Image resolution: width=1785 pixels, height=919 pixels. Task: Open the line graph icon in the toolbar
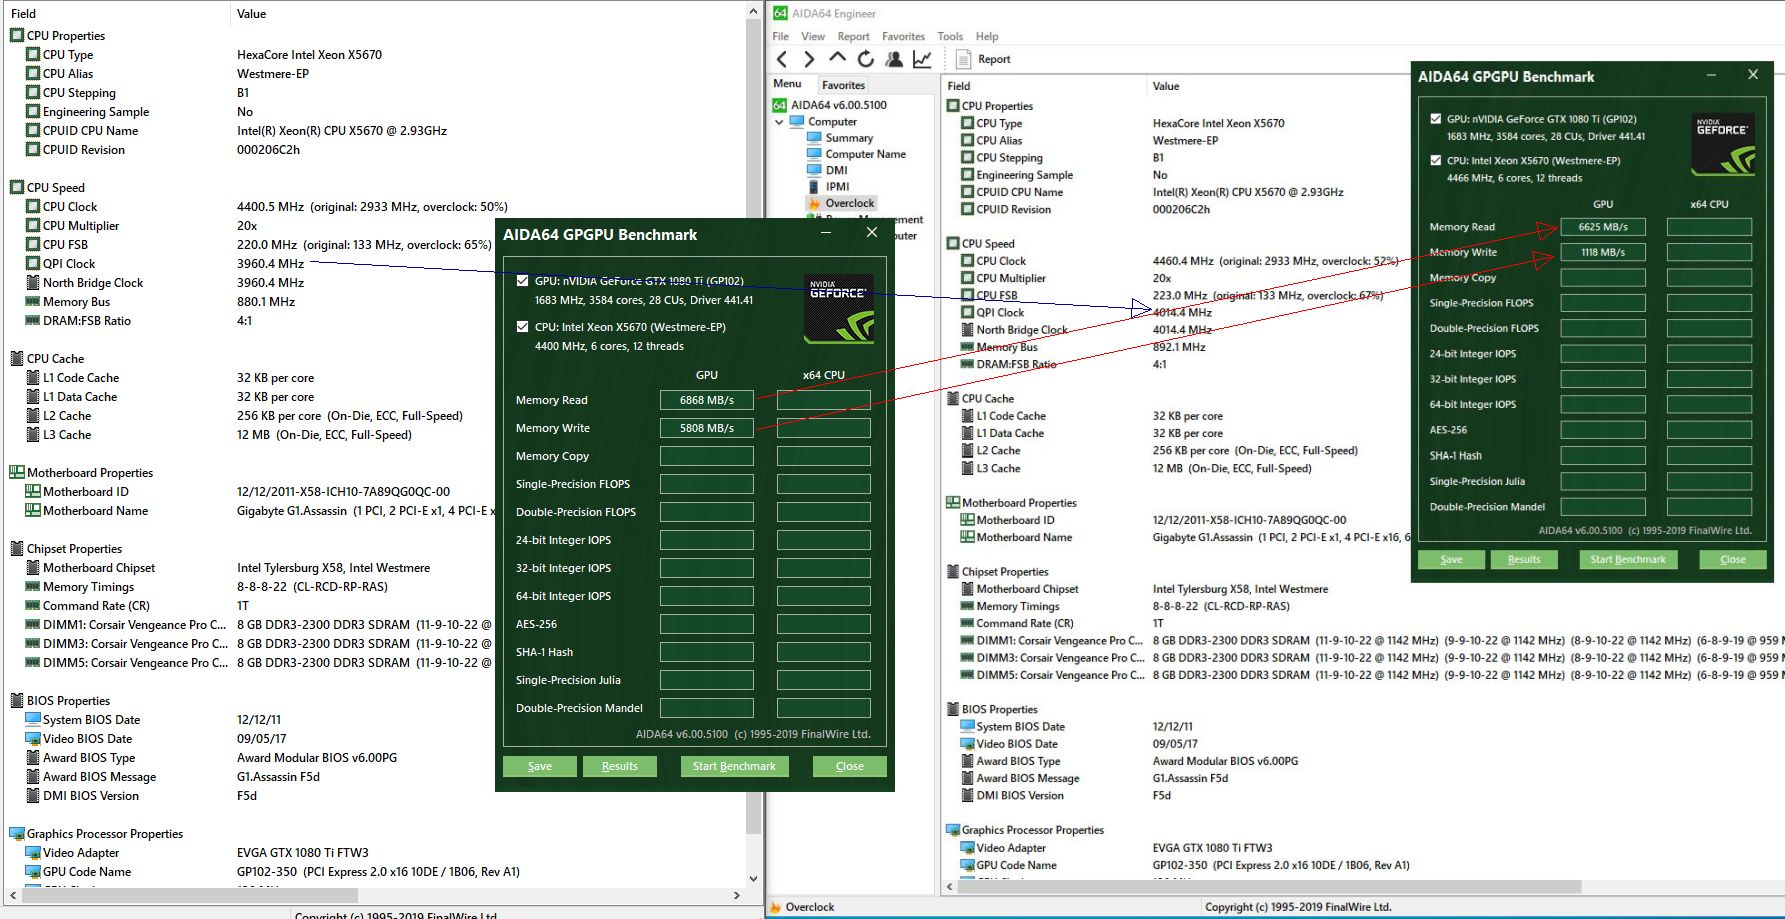click(922, 59)
